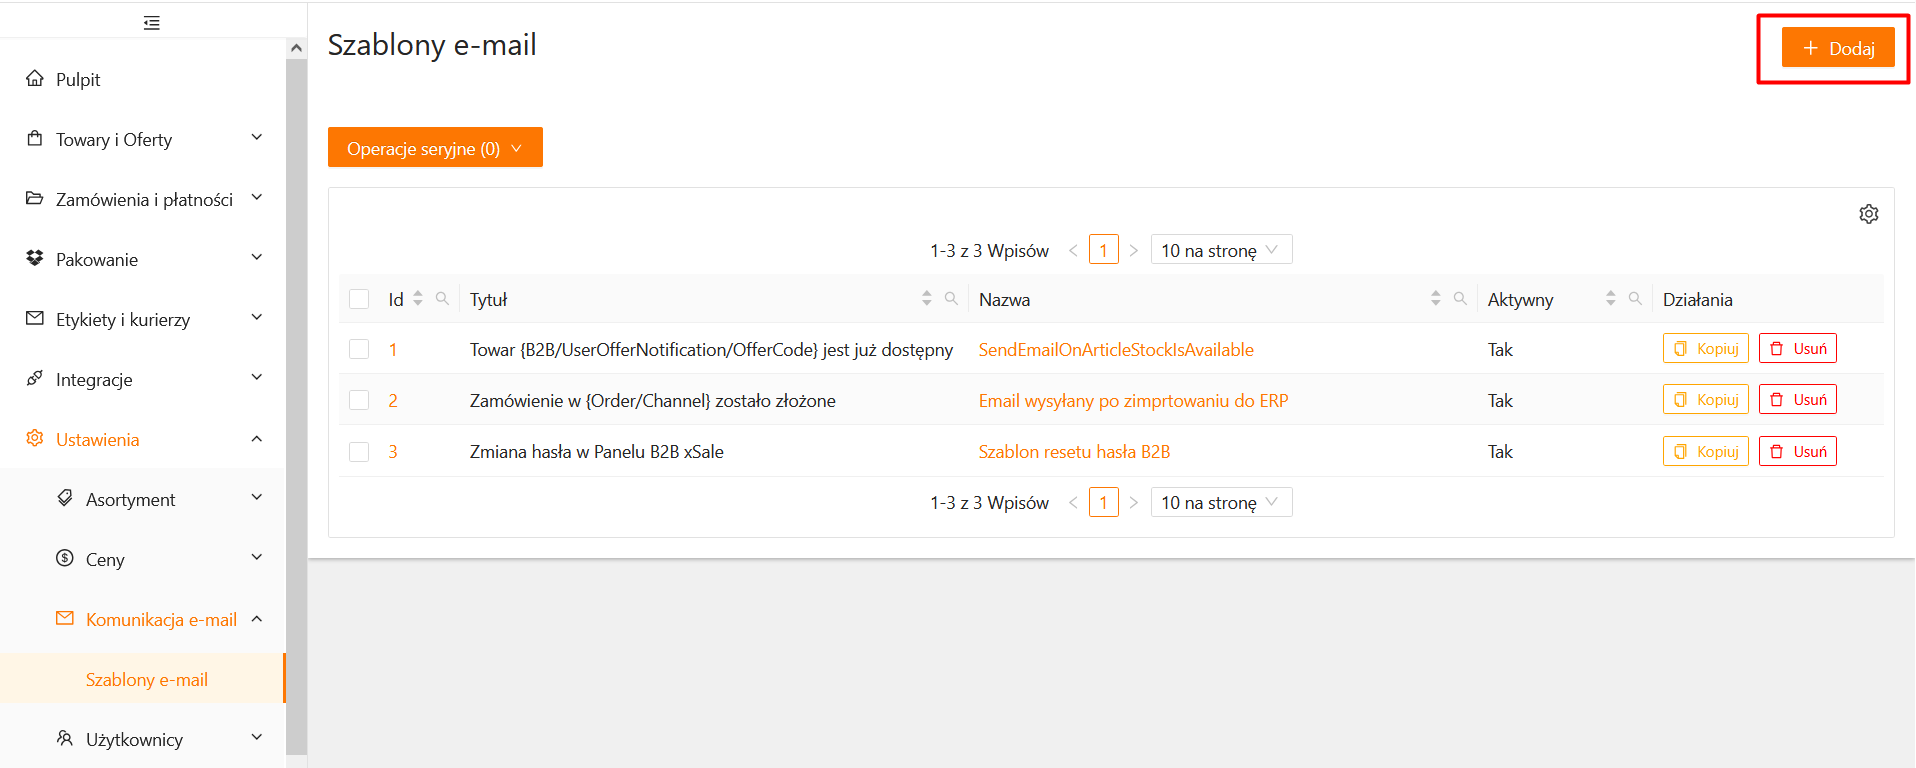Delete template 2 with the Usuń button
This screenshot has height=768, width=1916.
[x=1797, y=400]
